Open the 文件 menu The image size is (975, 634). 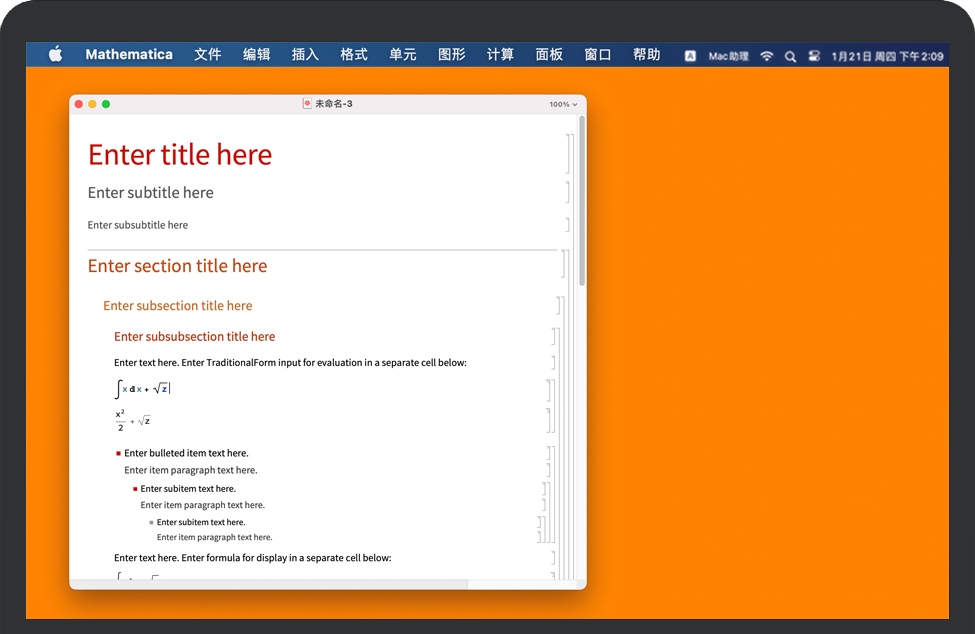207,55
